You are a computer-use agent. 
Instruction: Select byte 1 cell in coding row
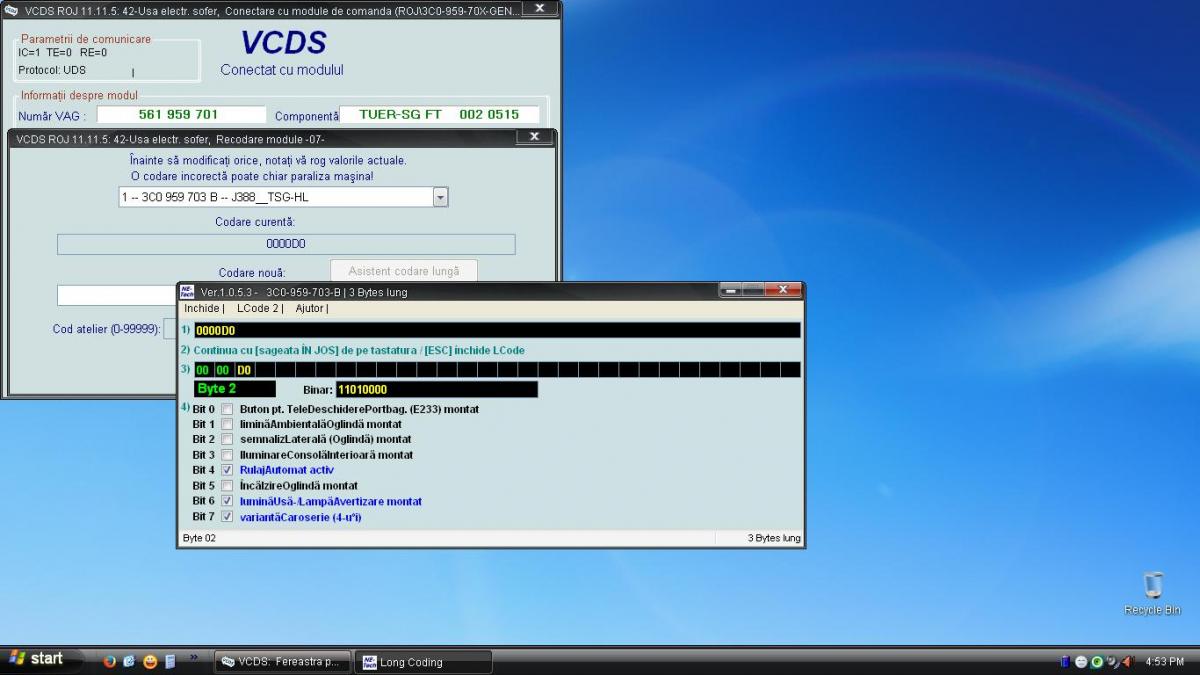[223, 370]
